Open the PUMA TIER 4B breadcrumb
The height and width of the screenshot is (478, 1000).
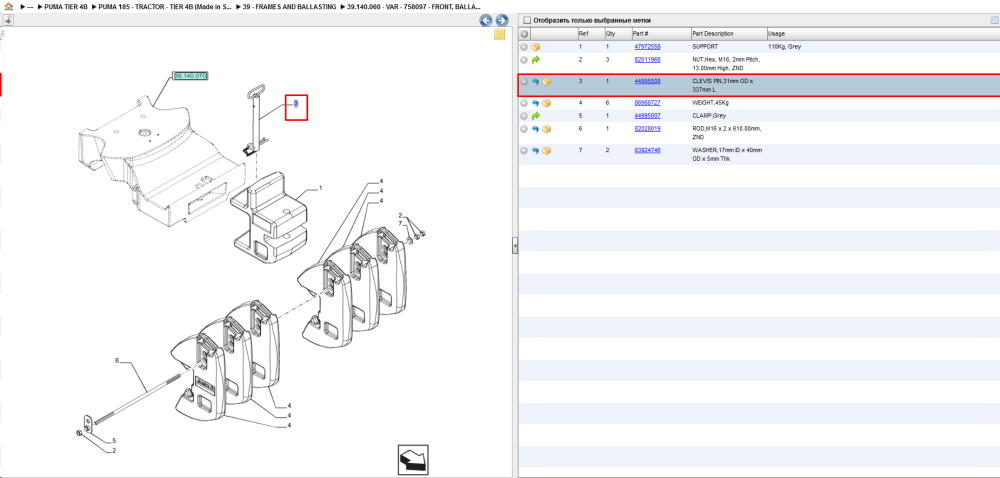click(x=66, y=6)
